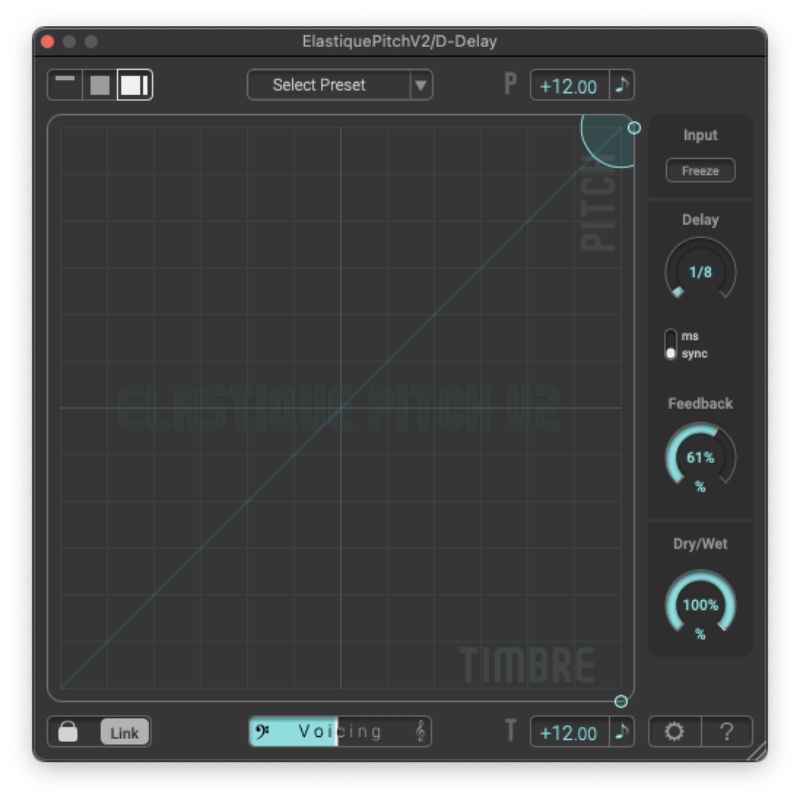Click the Feedback knob at 61%

700,458
